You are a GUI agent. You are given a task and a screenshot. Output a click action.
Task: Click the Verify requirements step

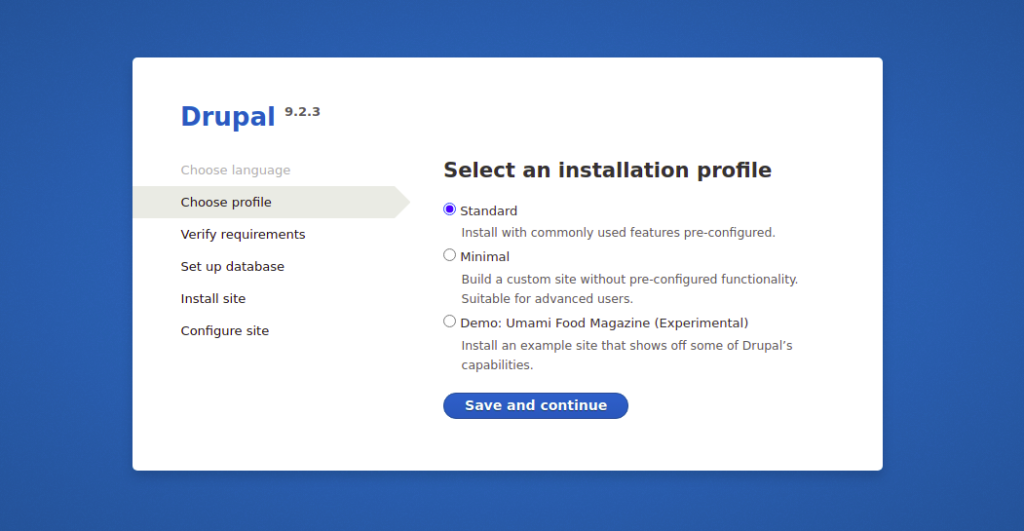pyautogui.click(x=243, y=234)
